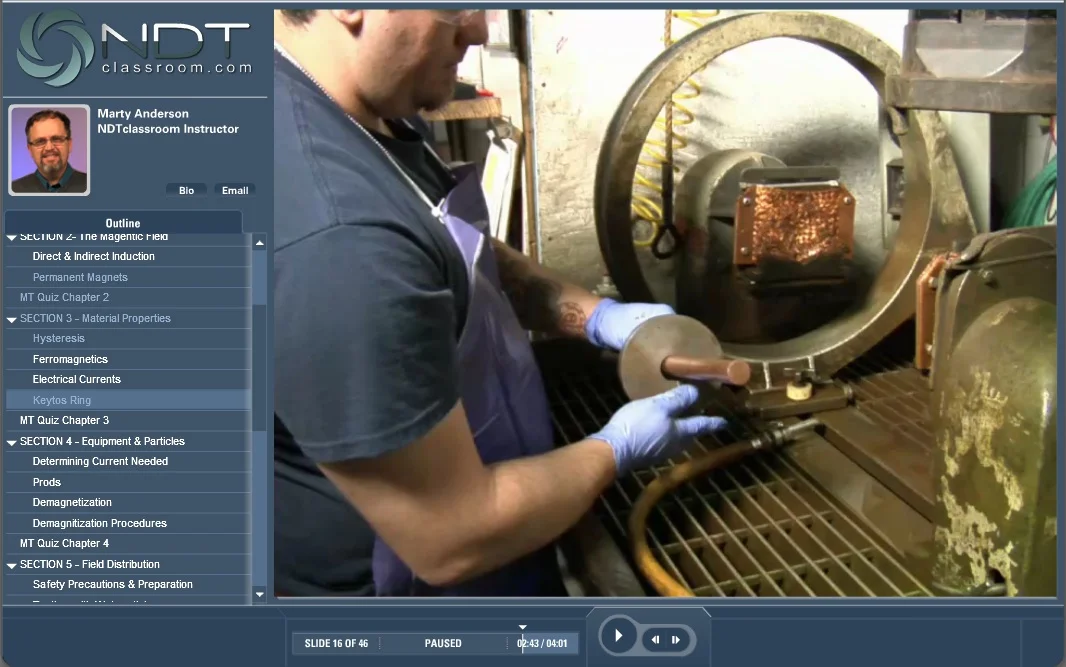Click Marty Anderson's instructor photo
Image resolution: width=1066 pixels, height=667 pixels.
tap(49, 150)
